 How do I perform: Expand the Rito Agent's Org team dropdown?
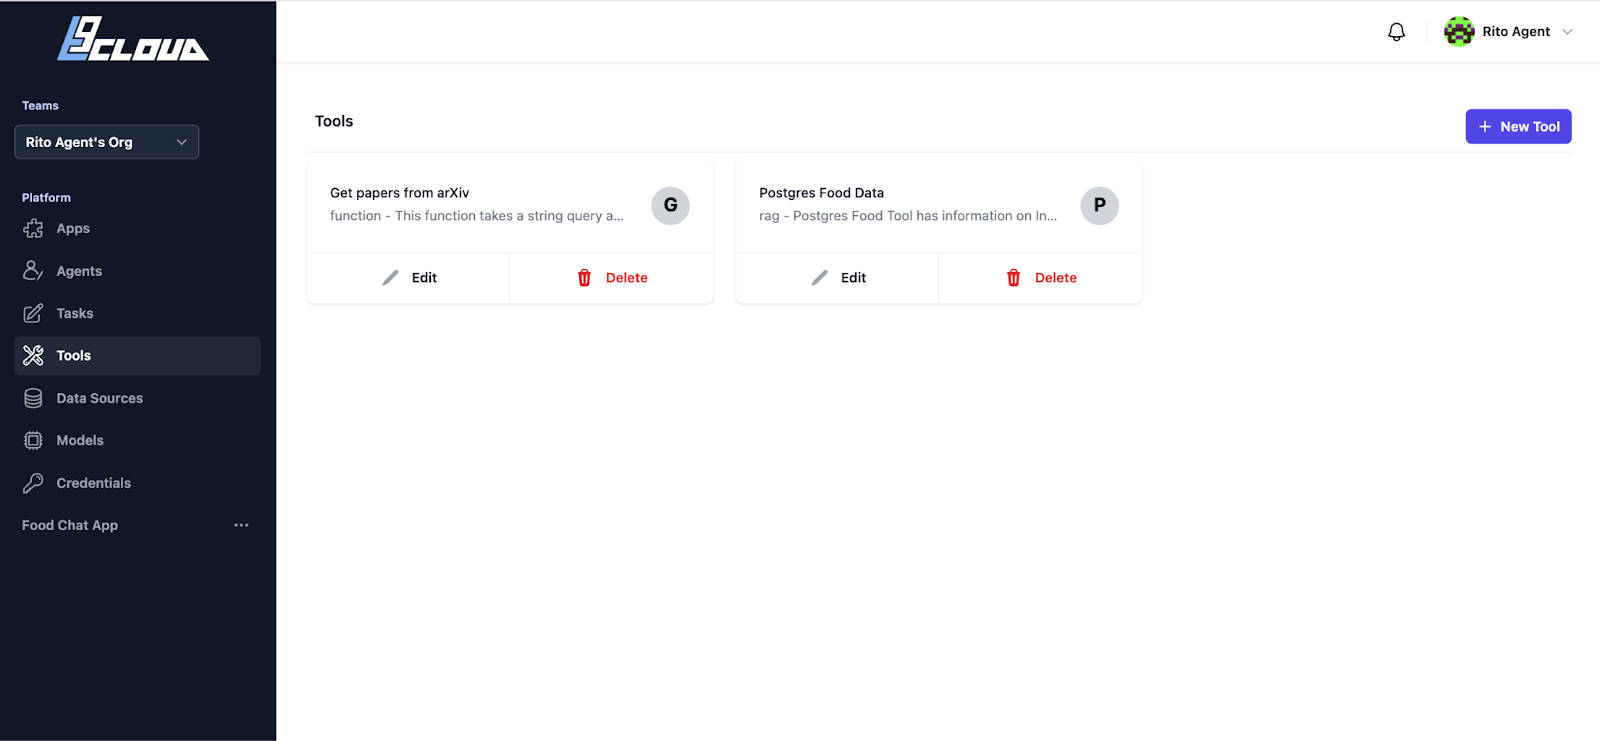tap(106, 142)
